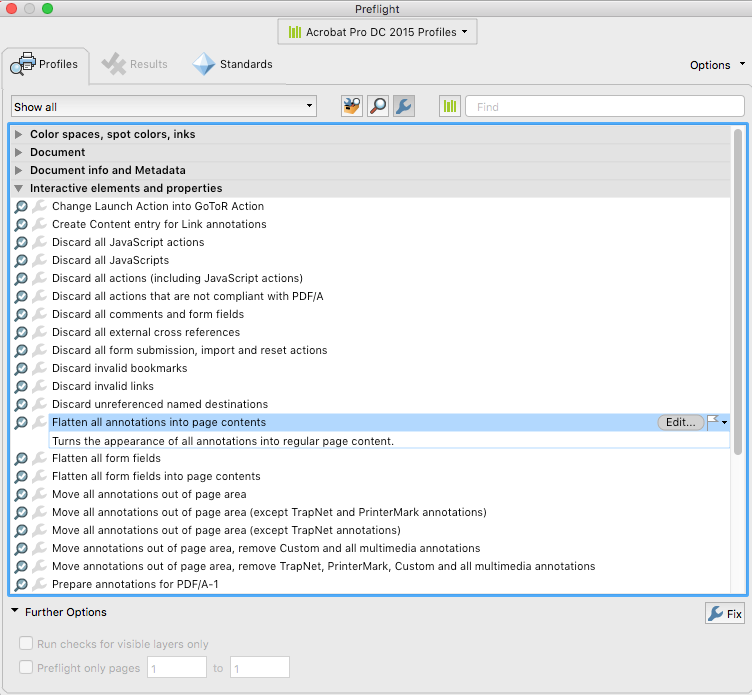Viewport: 752px width, 695px height.
Task: Click the Edit... button on selected fixup
Action: pyautogui.click(x=680, y=422)
